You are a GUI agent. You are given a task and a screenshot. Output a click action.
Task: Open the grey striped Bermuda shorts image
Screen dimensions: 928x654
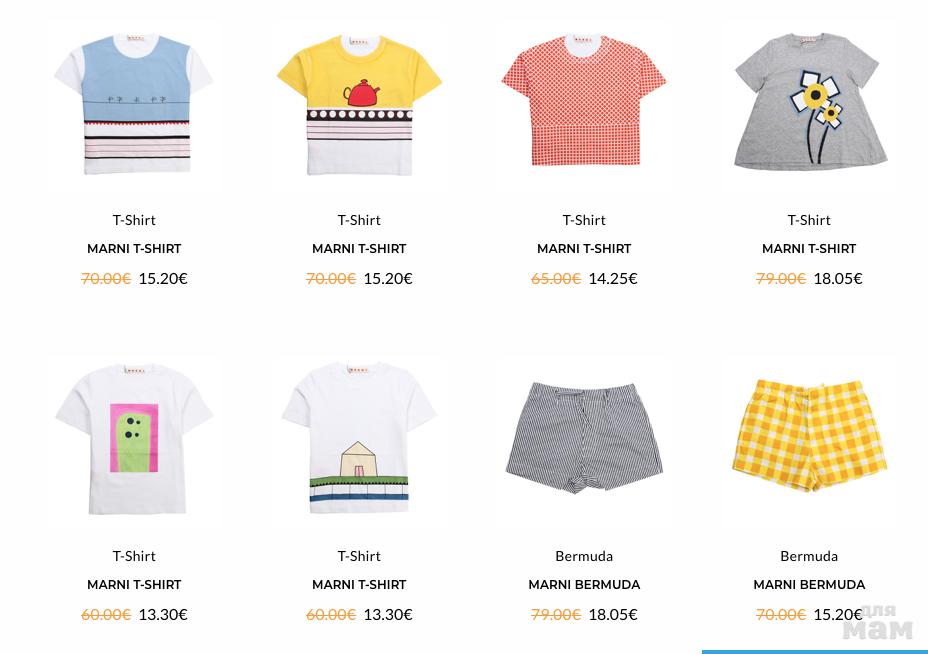coord(584,438)
